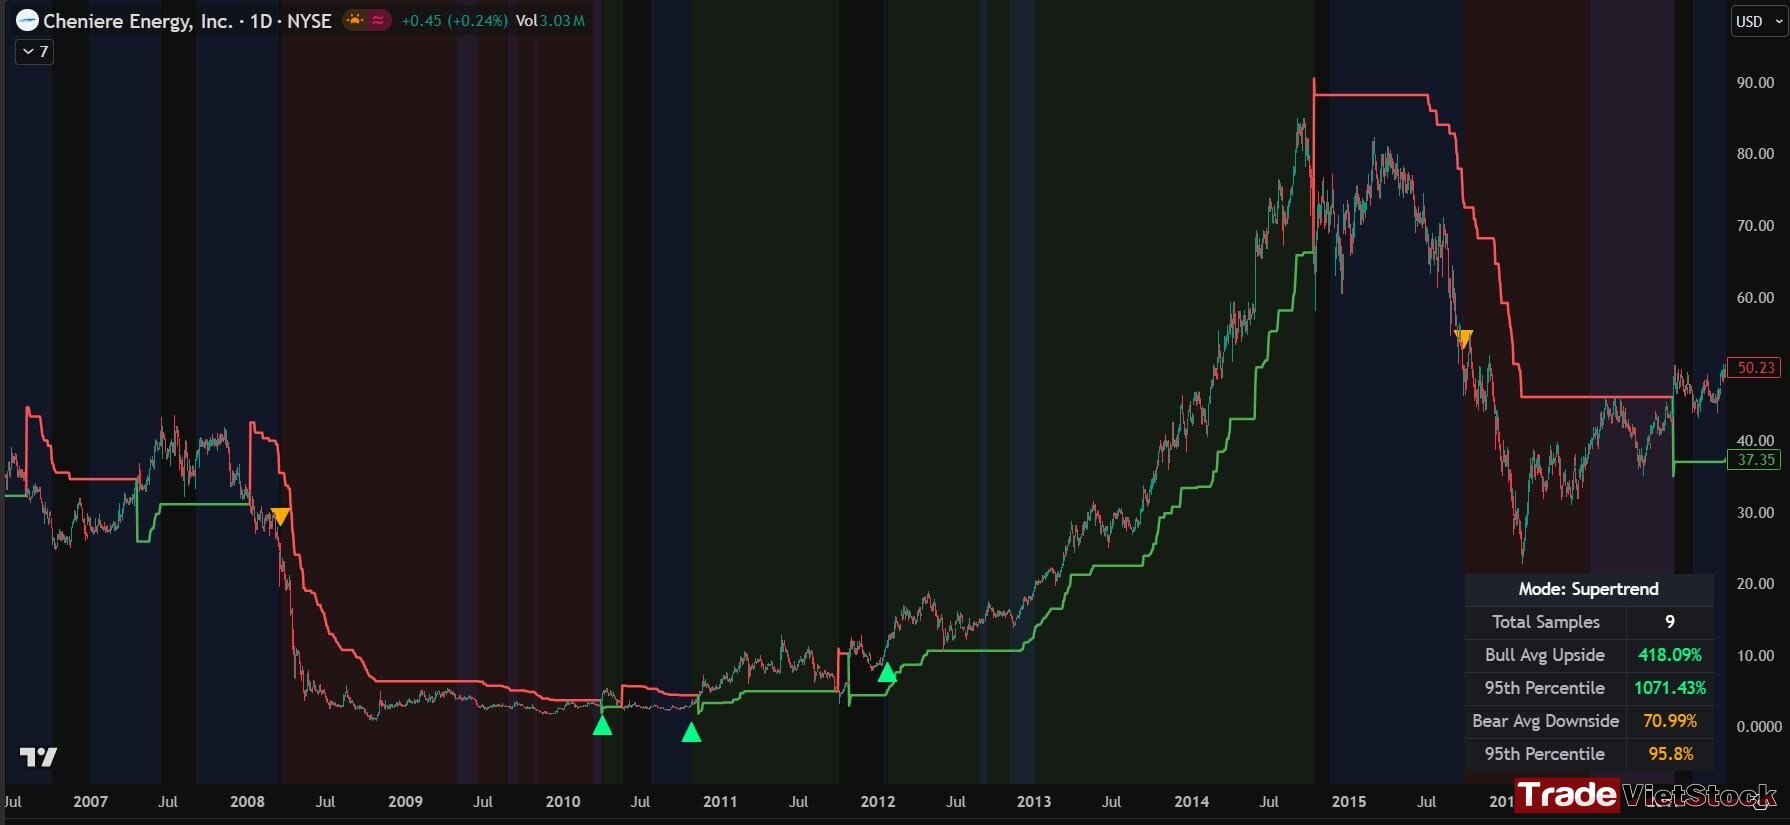Expand the collapsed indicators list showing 7
Image resolution: width=1790 pixels, height=825 pixels.
point(35,51)
